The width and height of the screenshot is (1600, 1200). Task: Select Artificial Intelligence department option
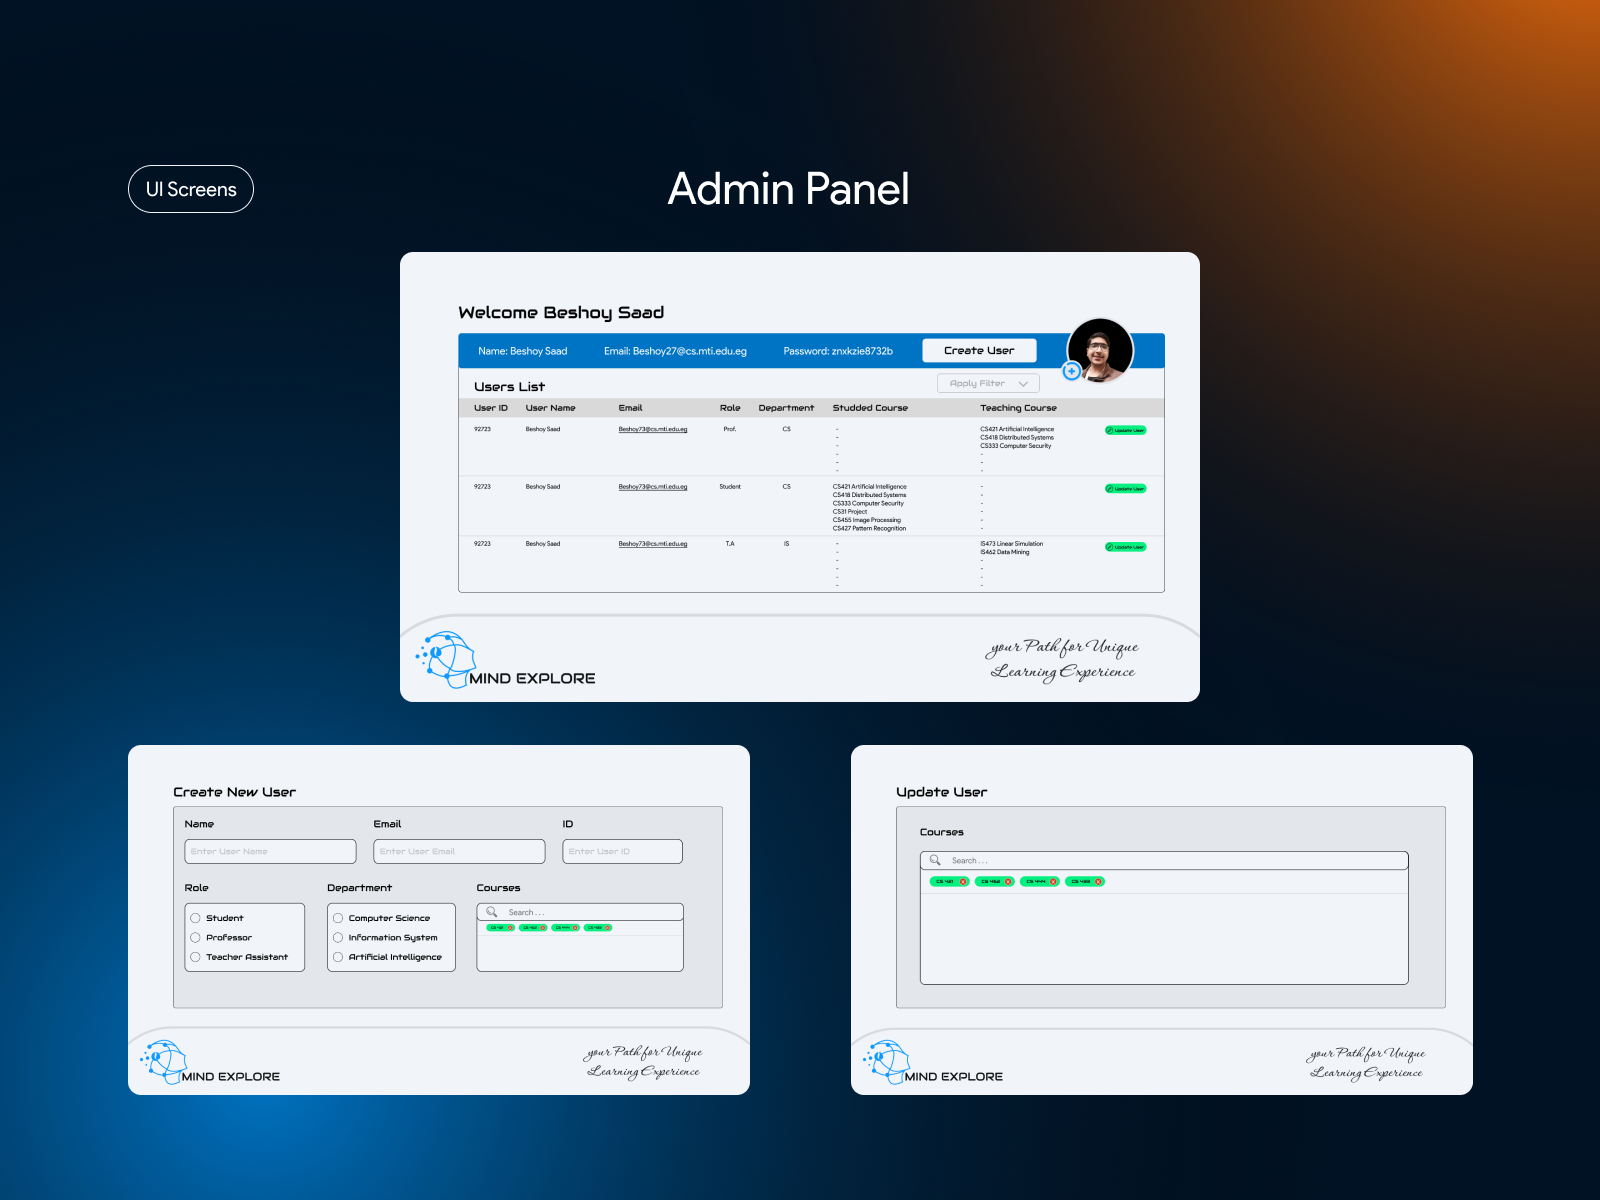click(x=338, y=957)
